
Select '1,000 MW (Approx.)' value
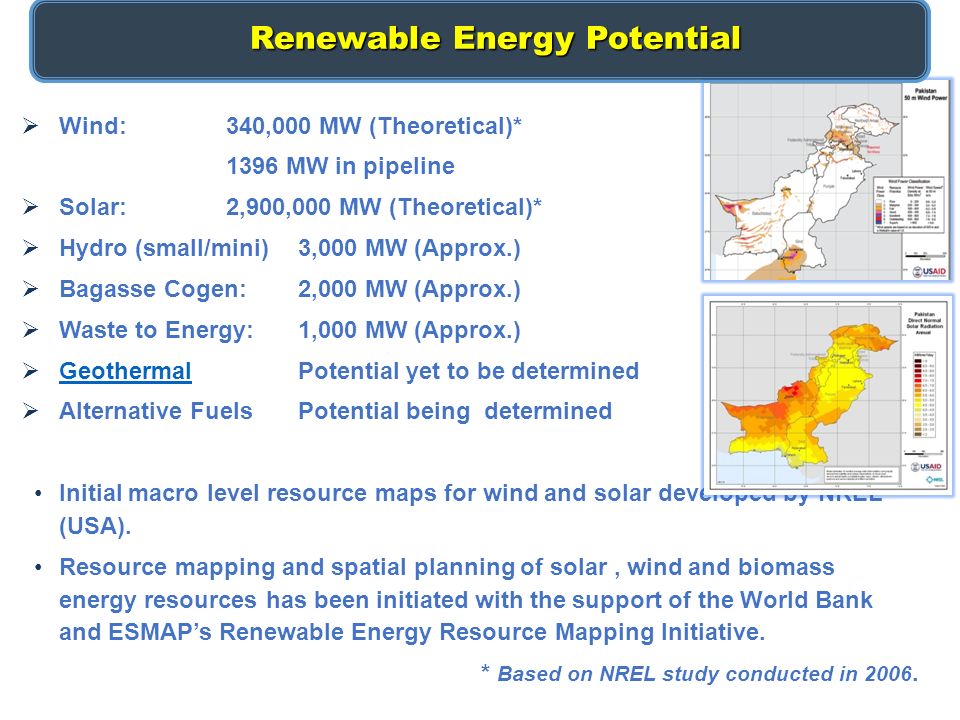409,330
